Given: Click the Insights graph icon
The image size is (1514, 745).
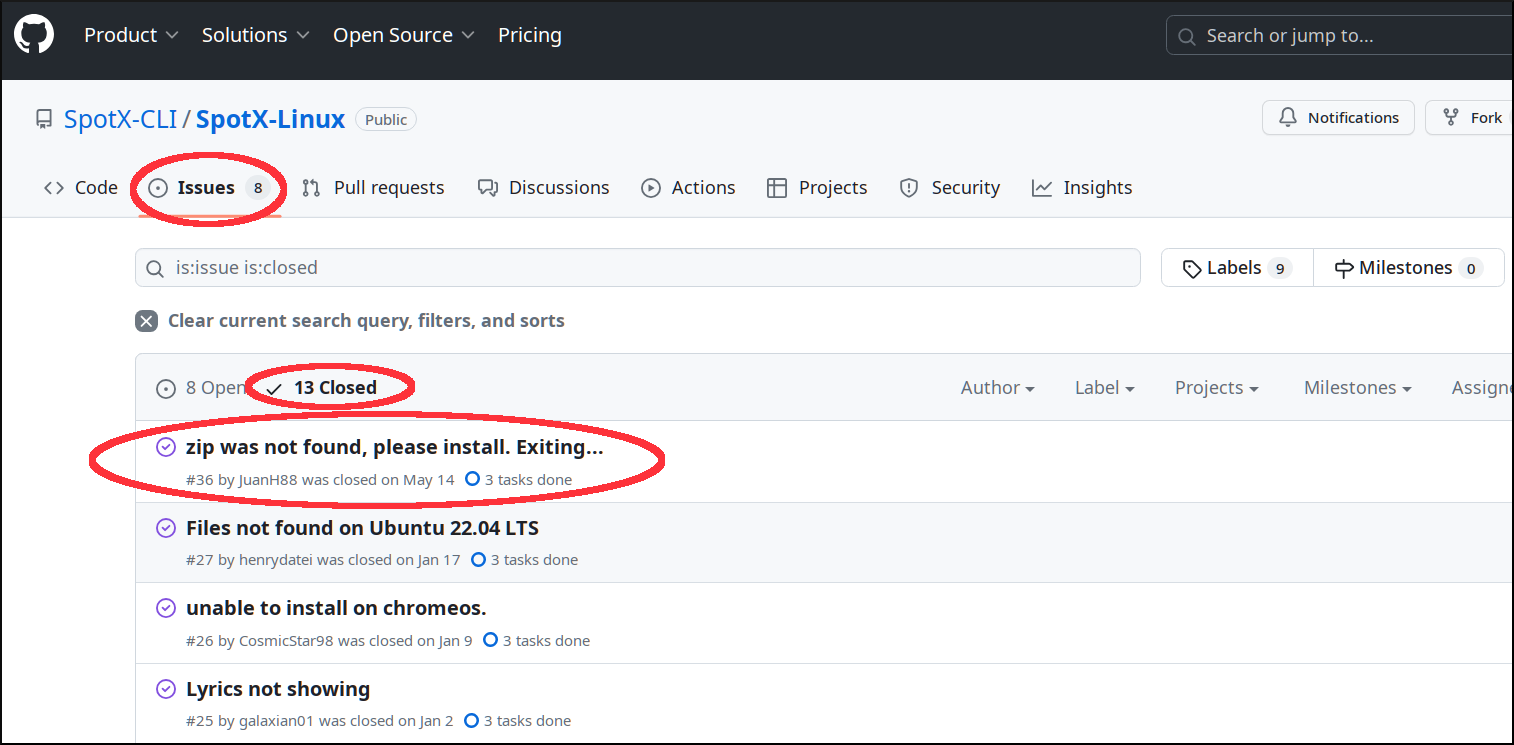Looking at the screenshot, I should [x=1042, y=188].
